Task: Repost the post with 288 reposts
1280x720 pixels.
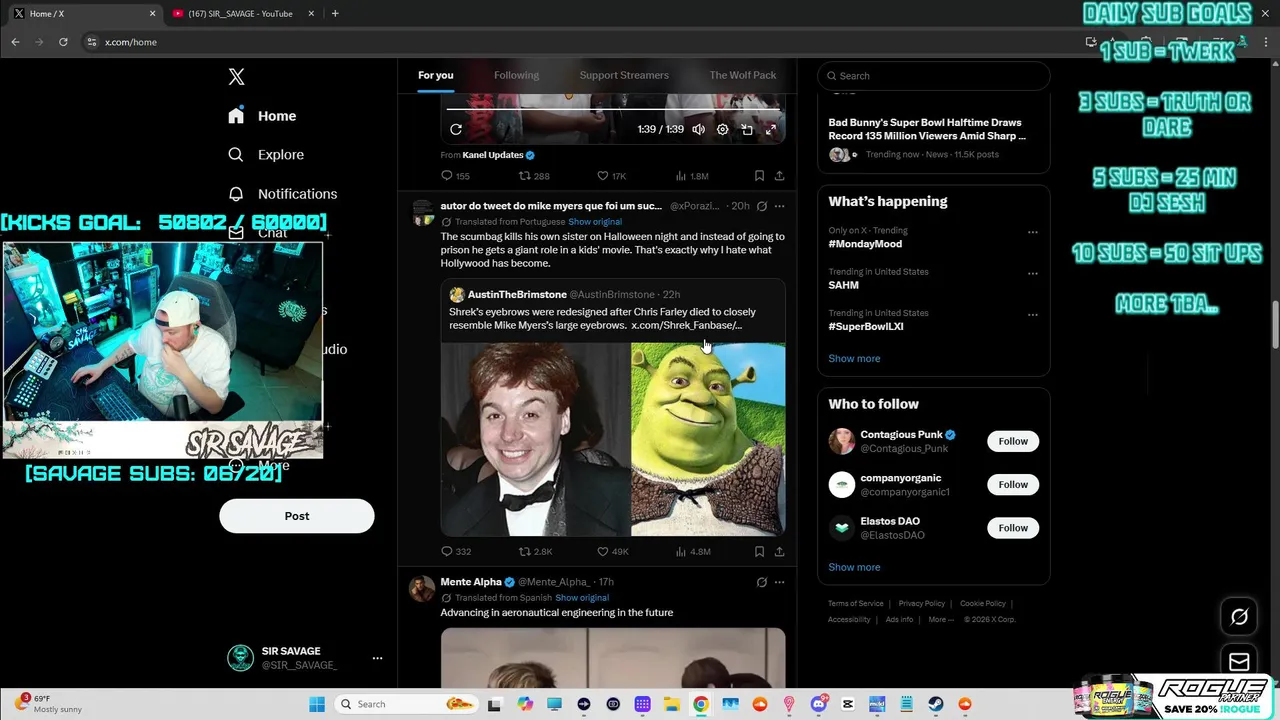Action: pyautogui.click(x=534, y=176)
